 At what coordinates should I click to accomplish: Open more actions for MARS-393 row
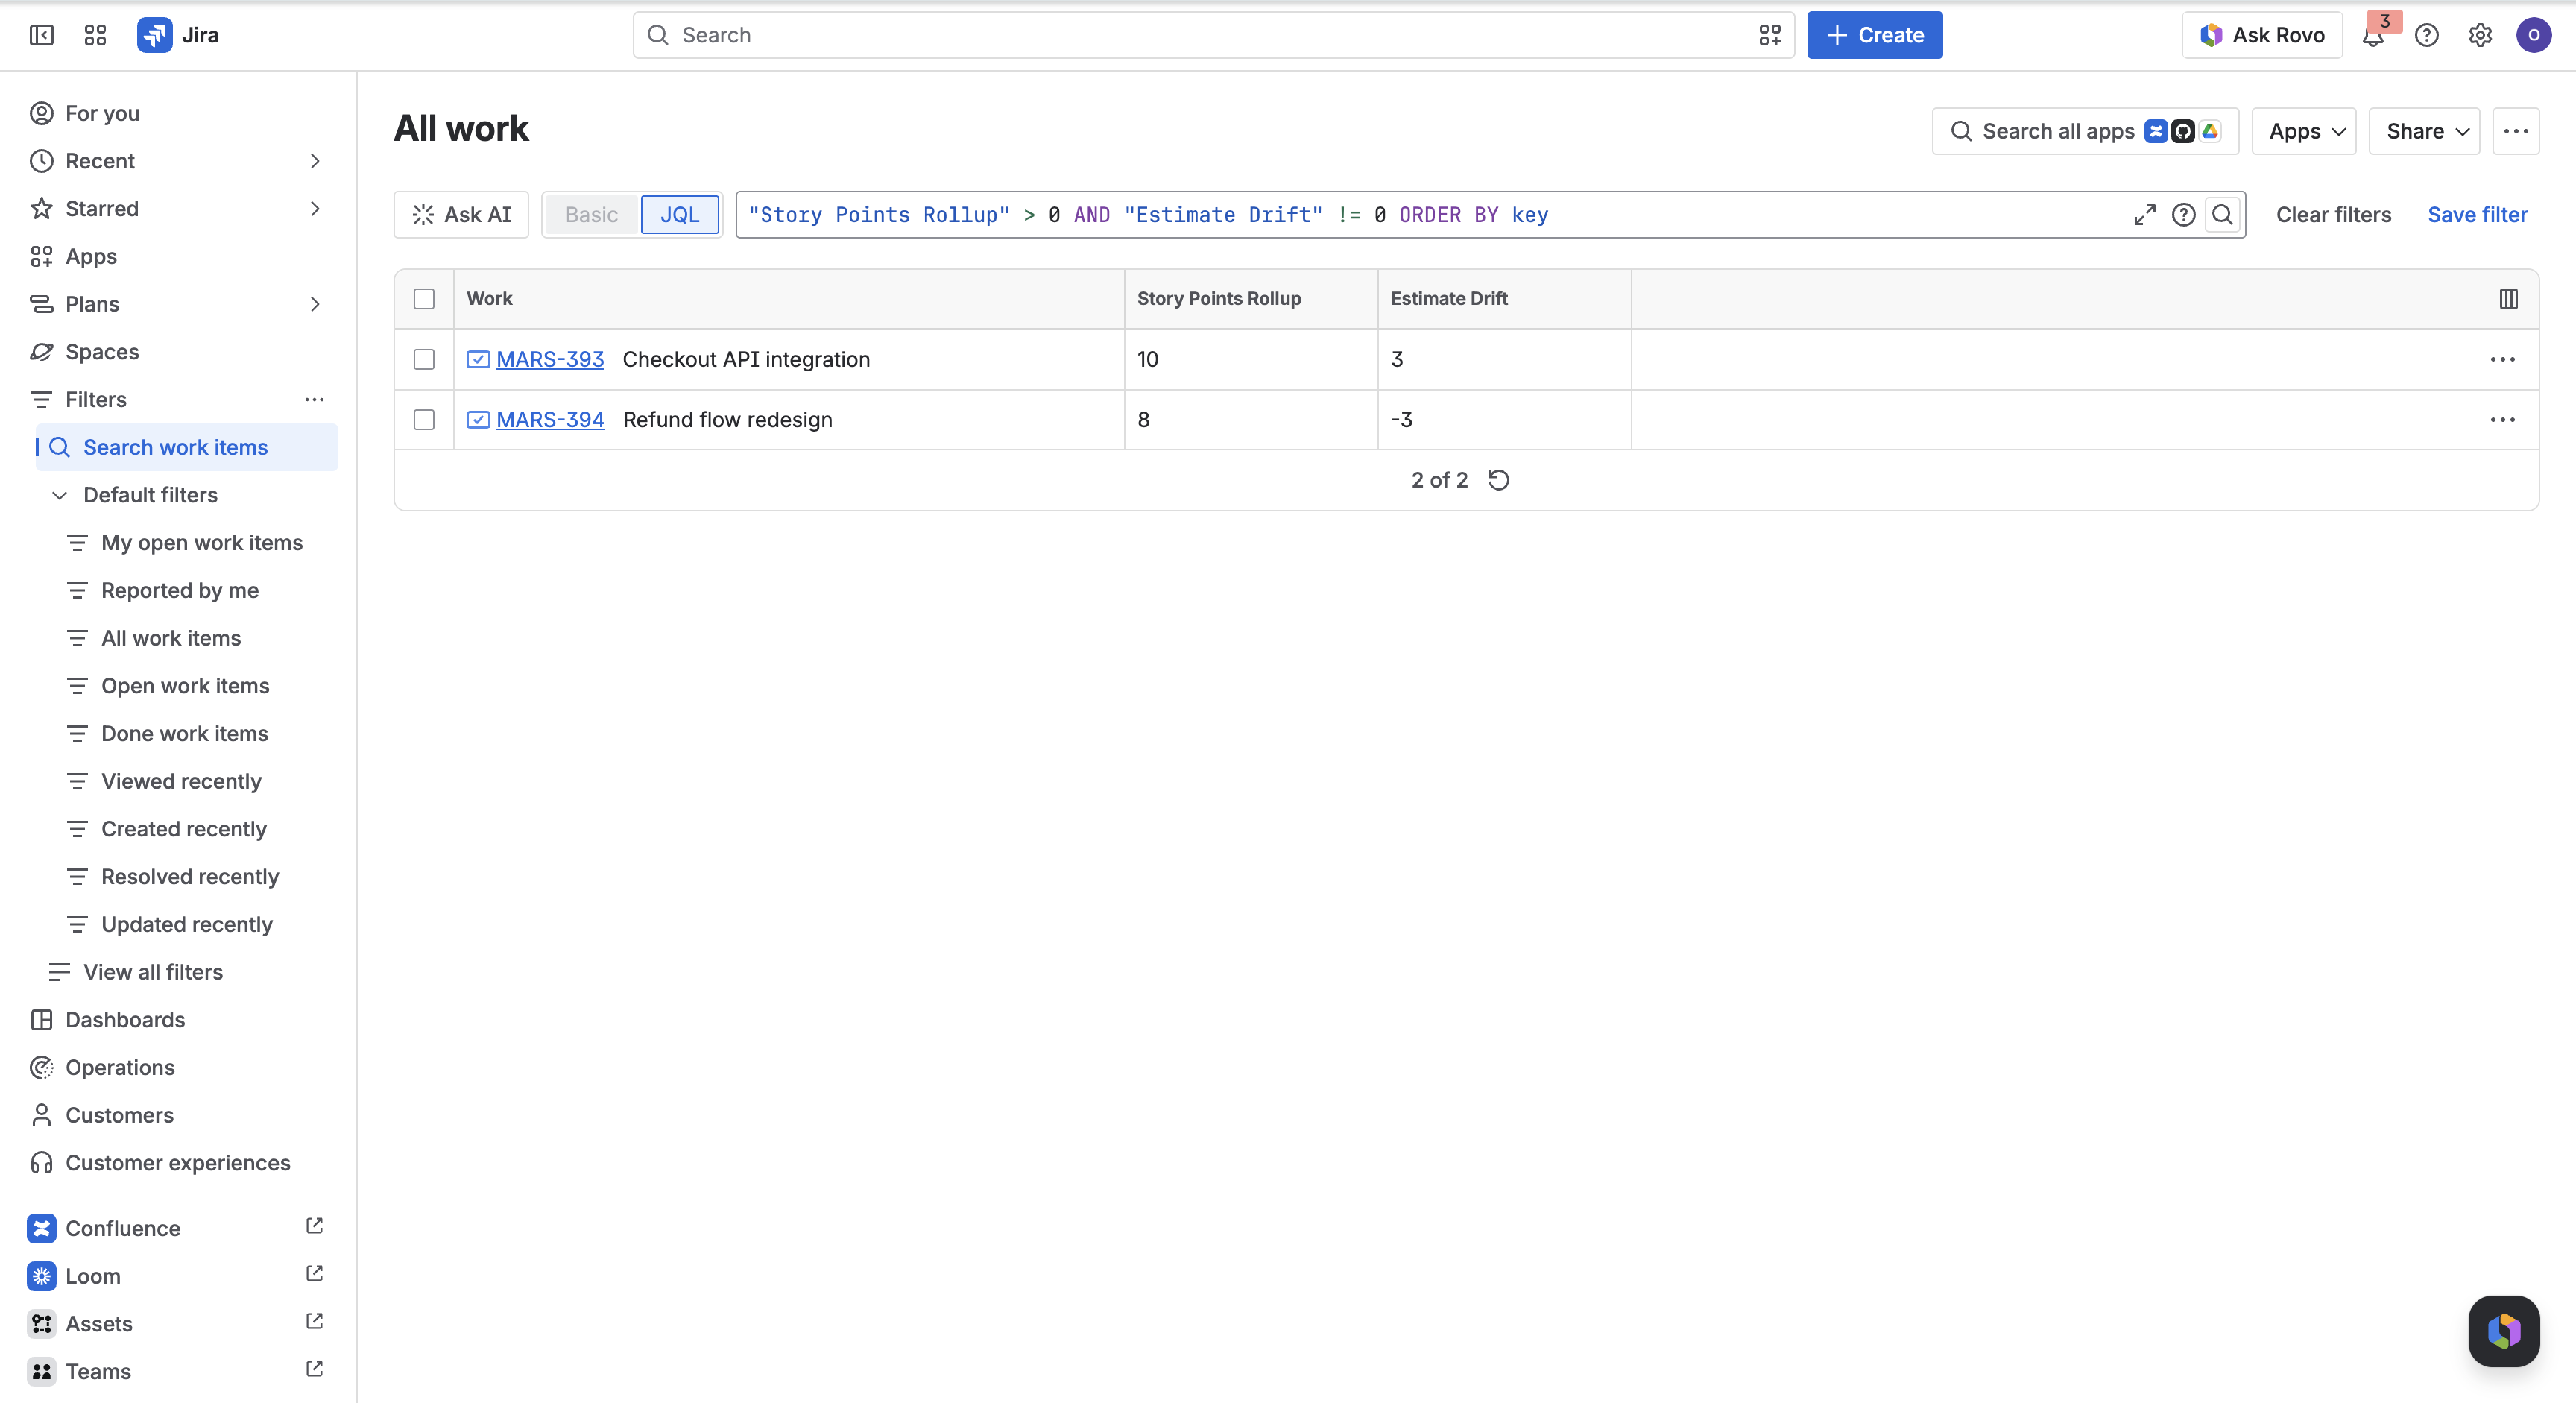point(2503,359)
